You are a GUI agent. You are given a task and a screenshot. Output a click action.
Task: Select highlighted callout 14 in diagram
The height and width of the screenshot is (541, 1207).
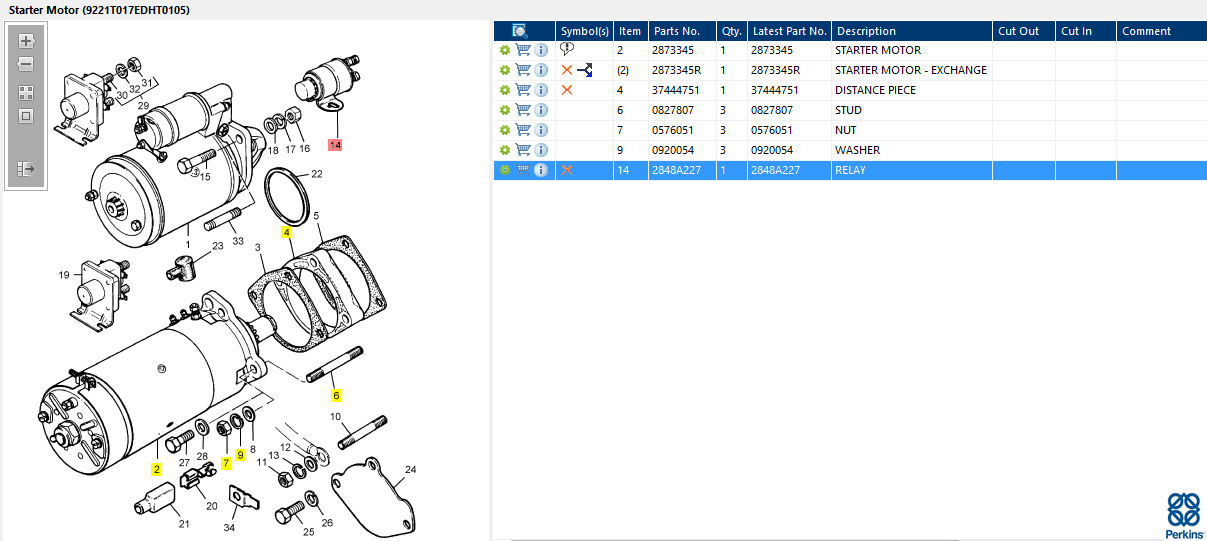tap(334, 146)
